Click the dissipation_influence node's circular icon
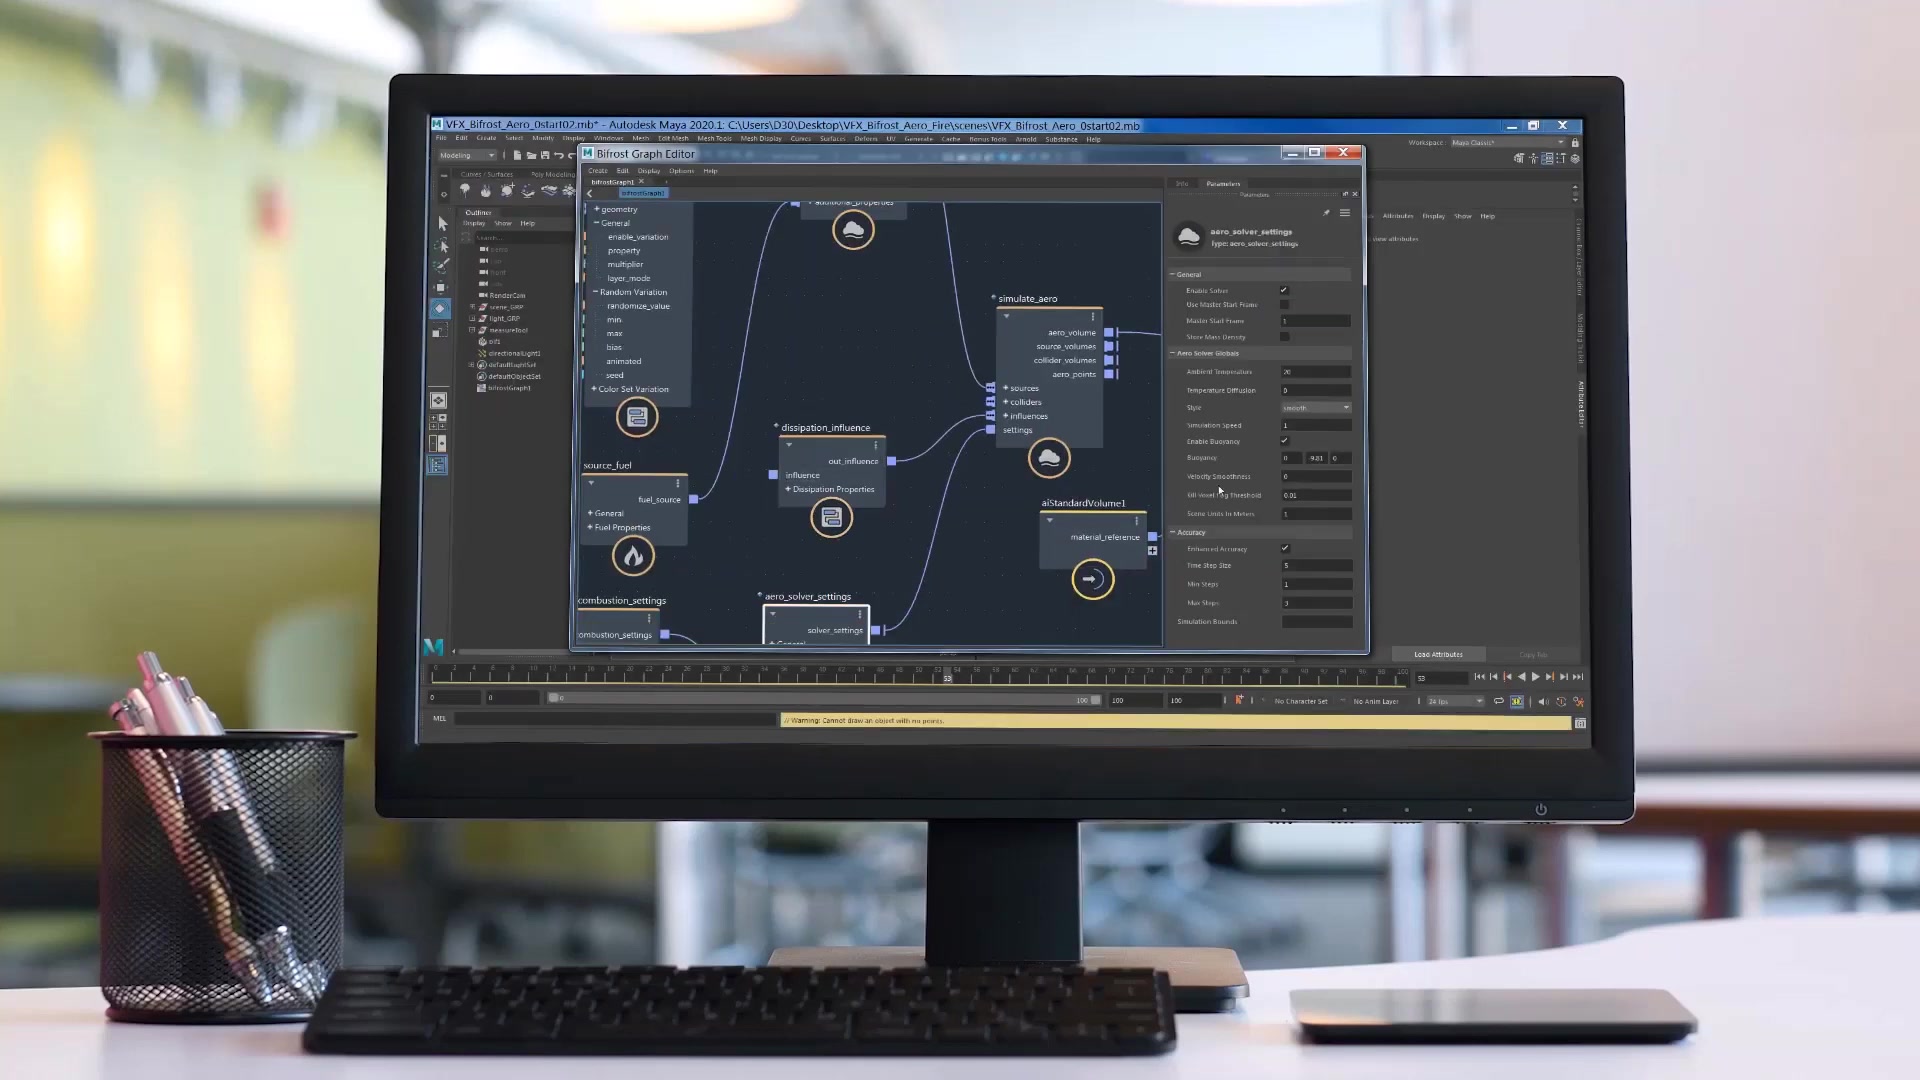The image size is (1920, 1080). tap(831, 517)
